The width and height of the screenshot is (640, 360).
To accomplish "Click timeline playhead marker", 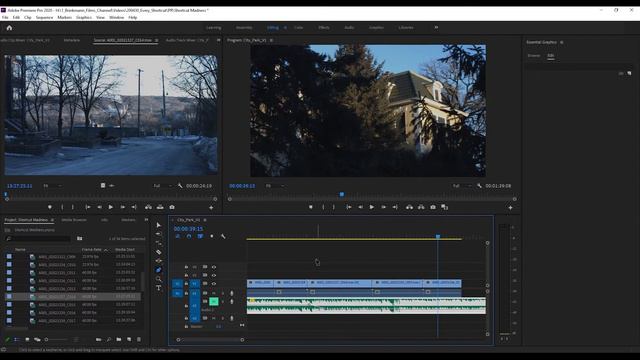I will [438, 236].
